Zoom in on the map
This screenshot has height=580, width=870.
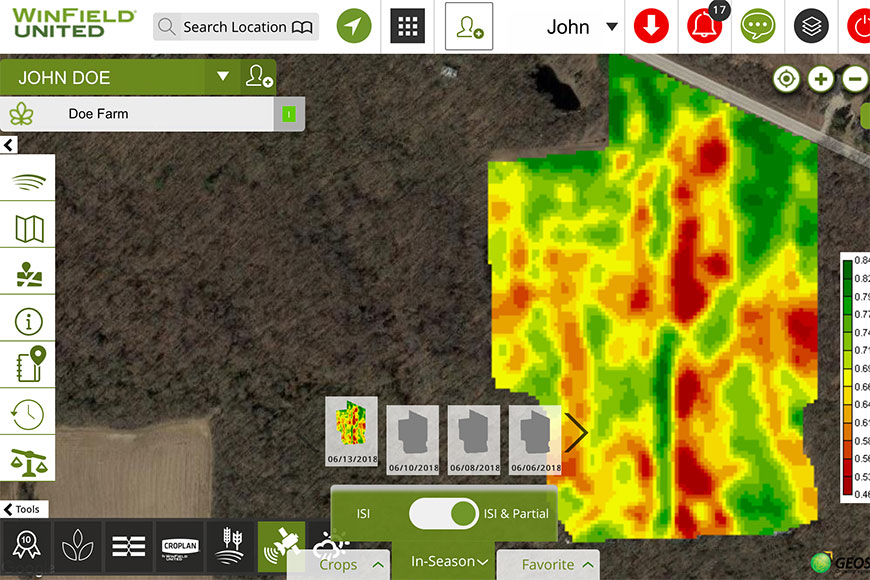[x=820, y=79]
